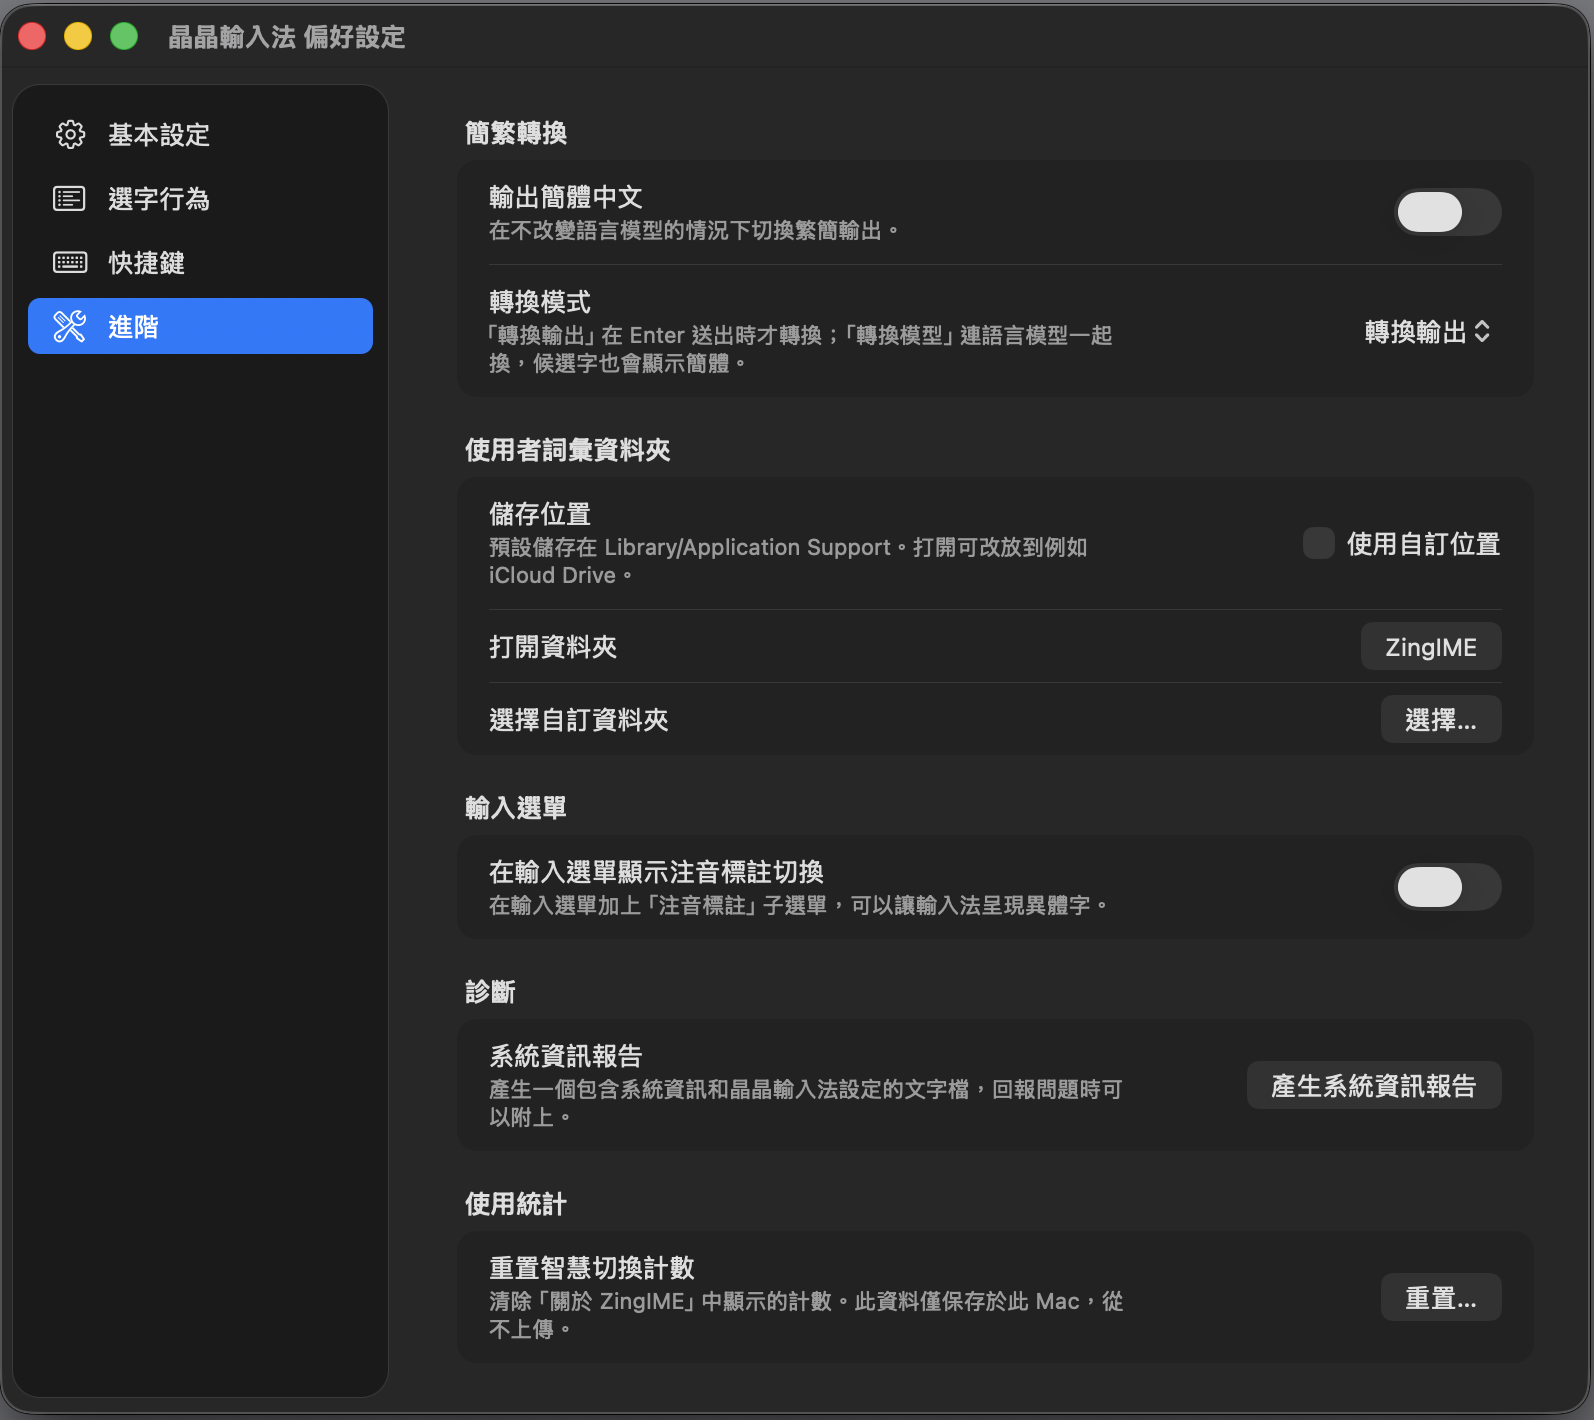The image size is (1594, 1420).
Task: Enable the 使用自訂位置 checkbox
Action: tap(1319, 544)
